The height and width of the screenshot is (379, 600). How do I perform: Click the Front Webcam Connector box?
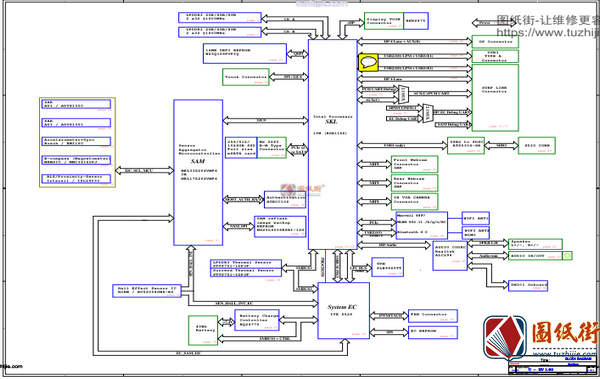click(x=414, y=164)
